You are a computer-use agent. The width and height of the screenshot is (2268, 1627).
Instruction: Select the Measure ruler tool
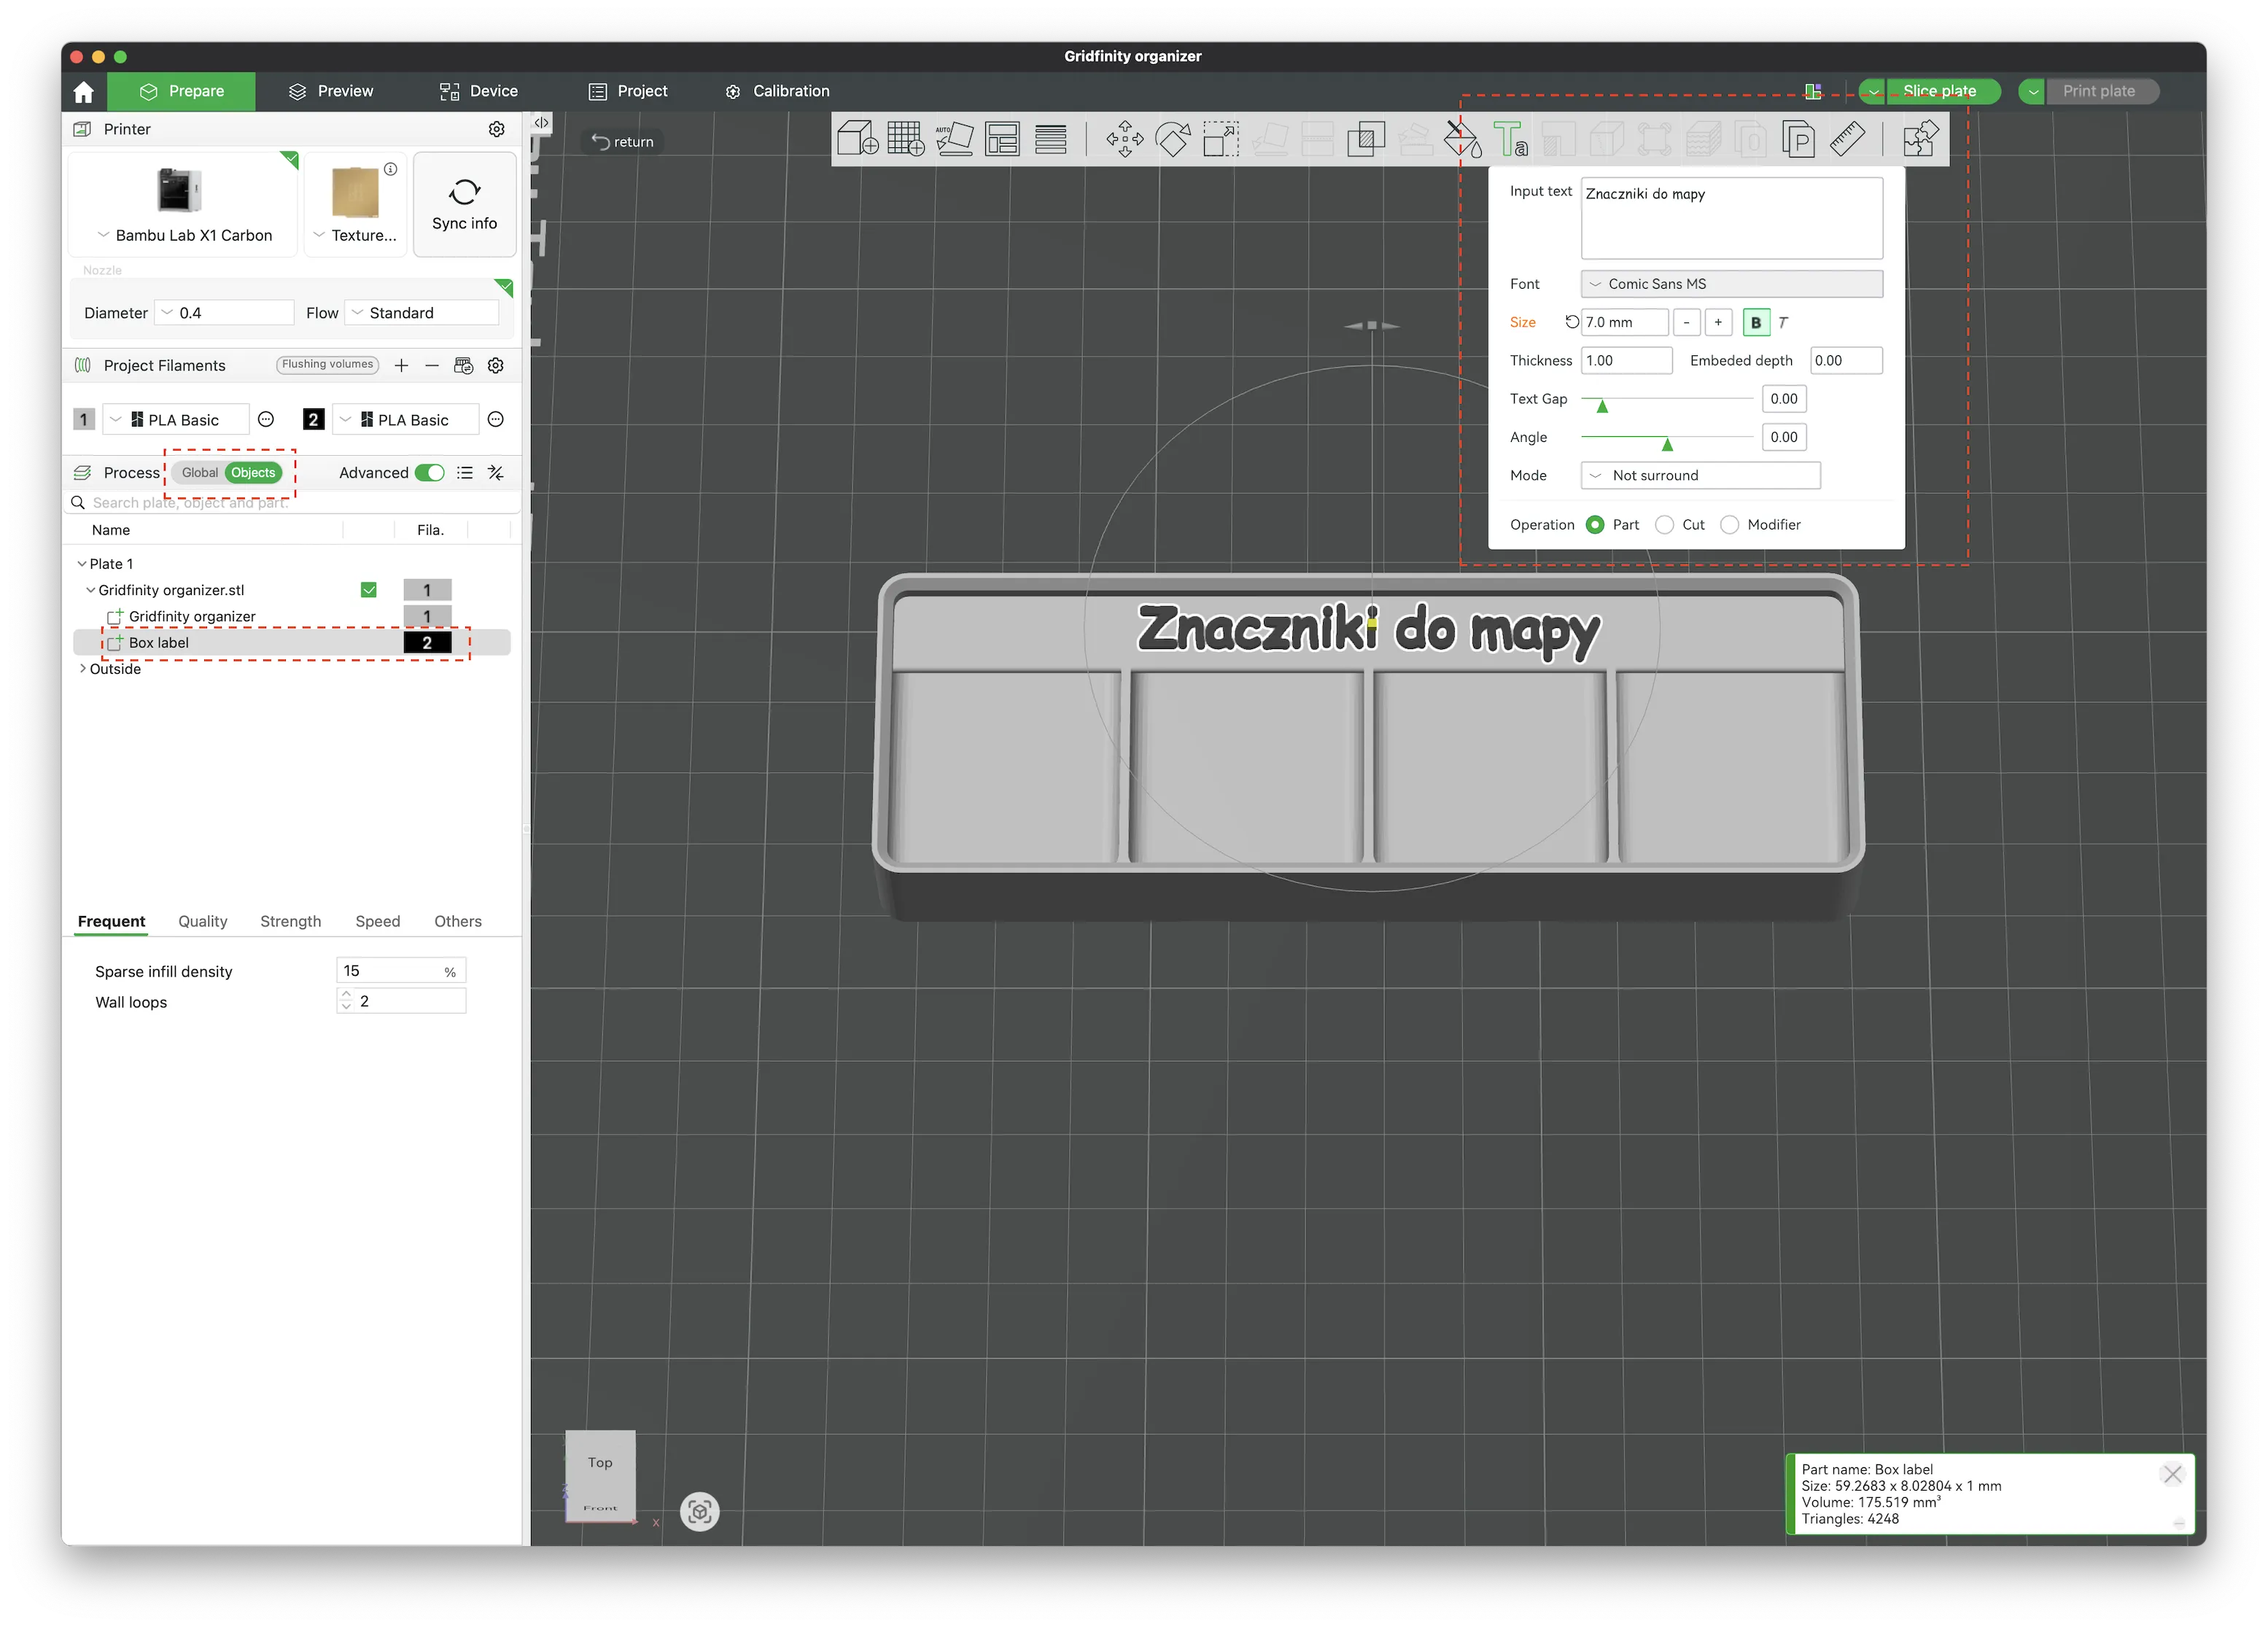point(1847,138)
